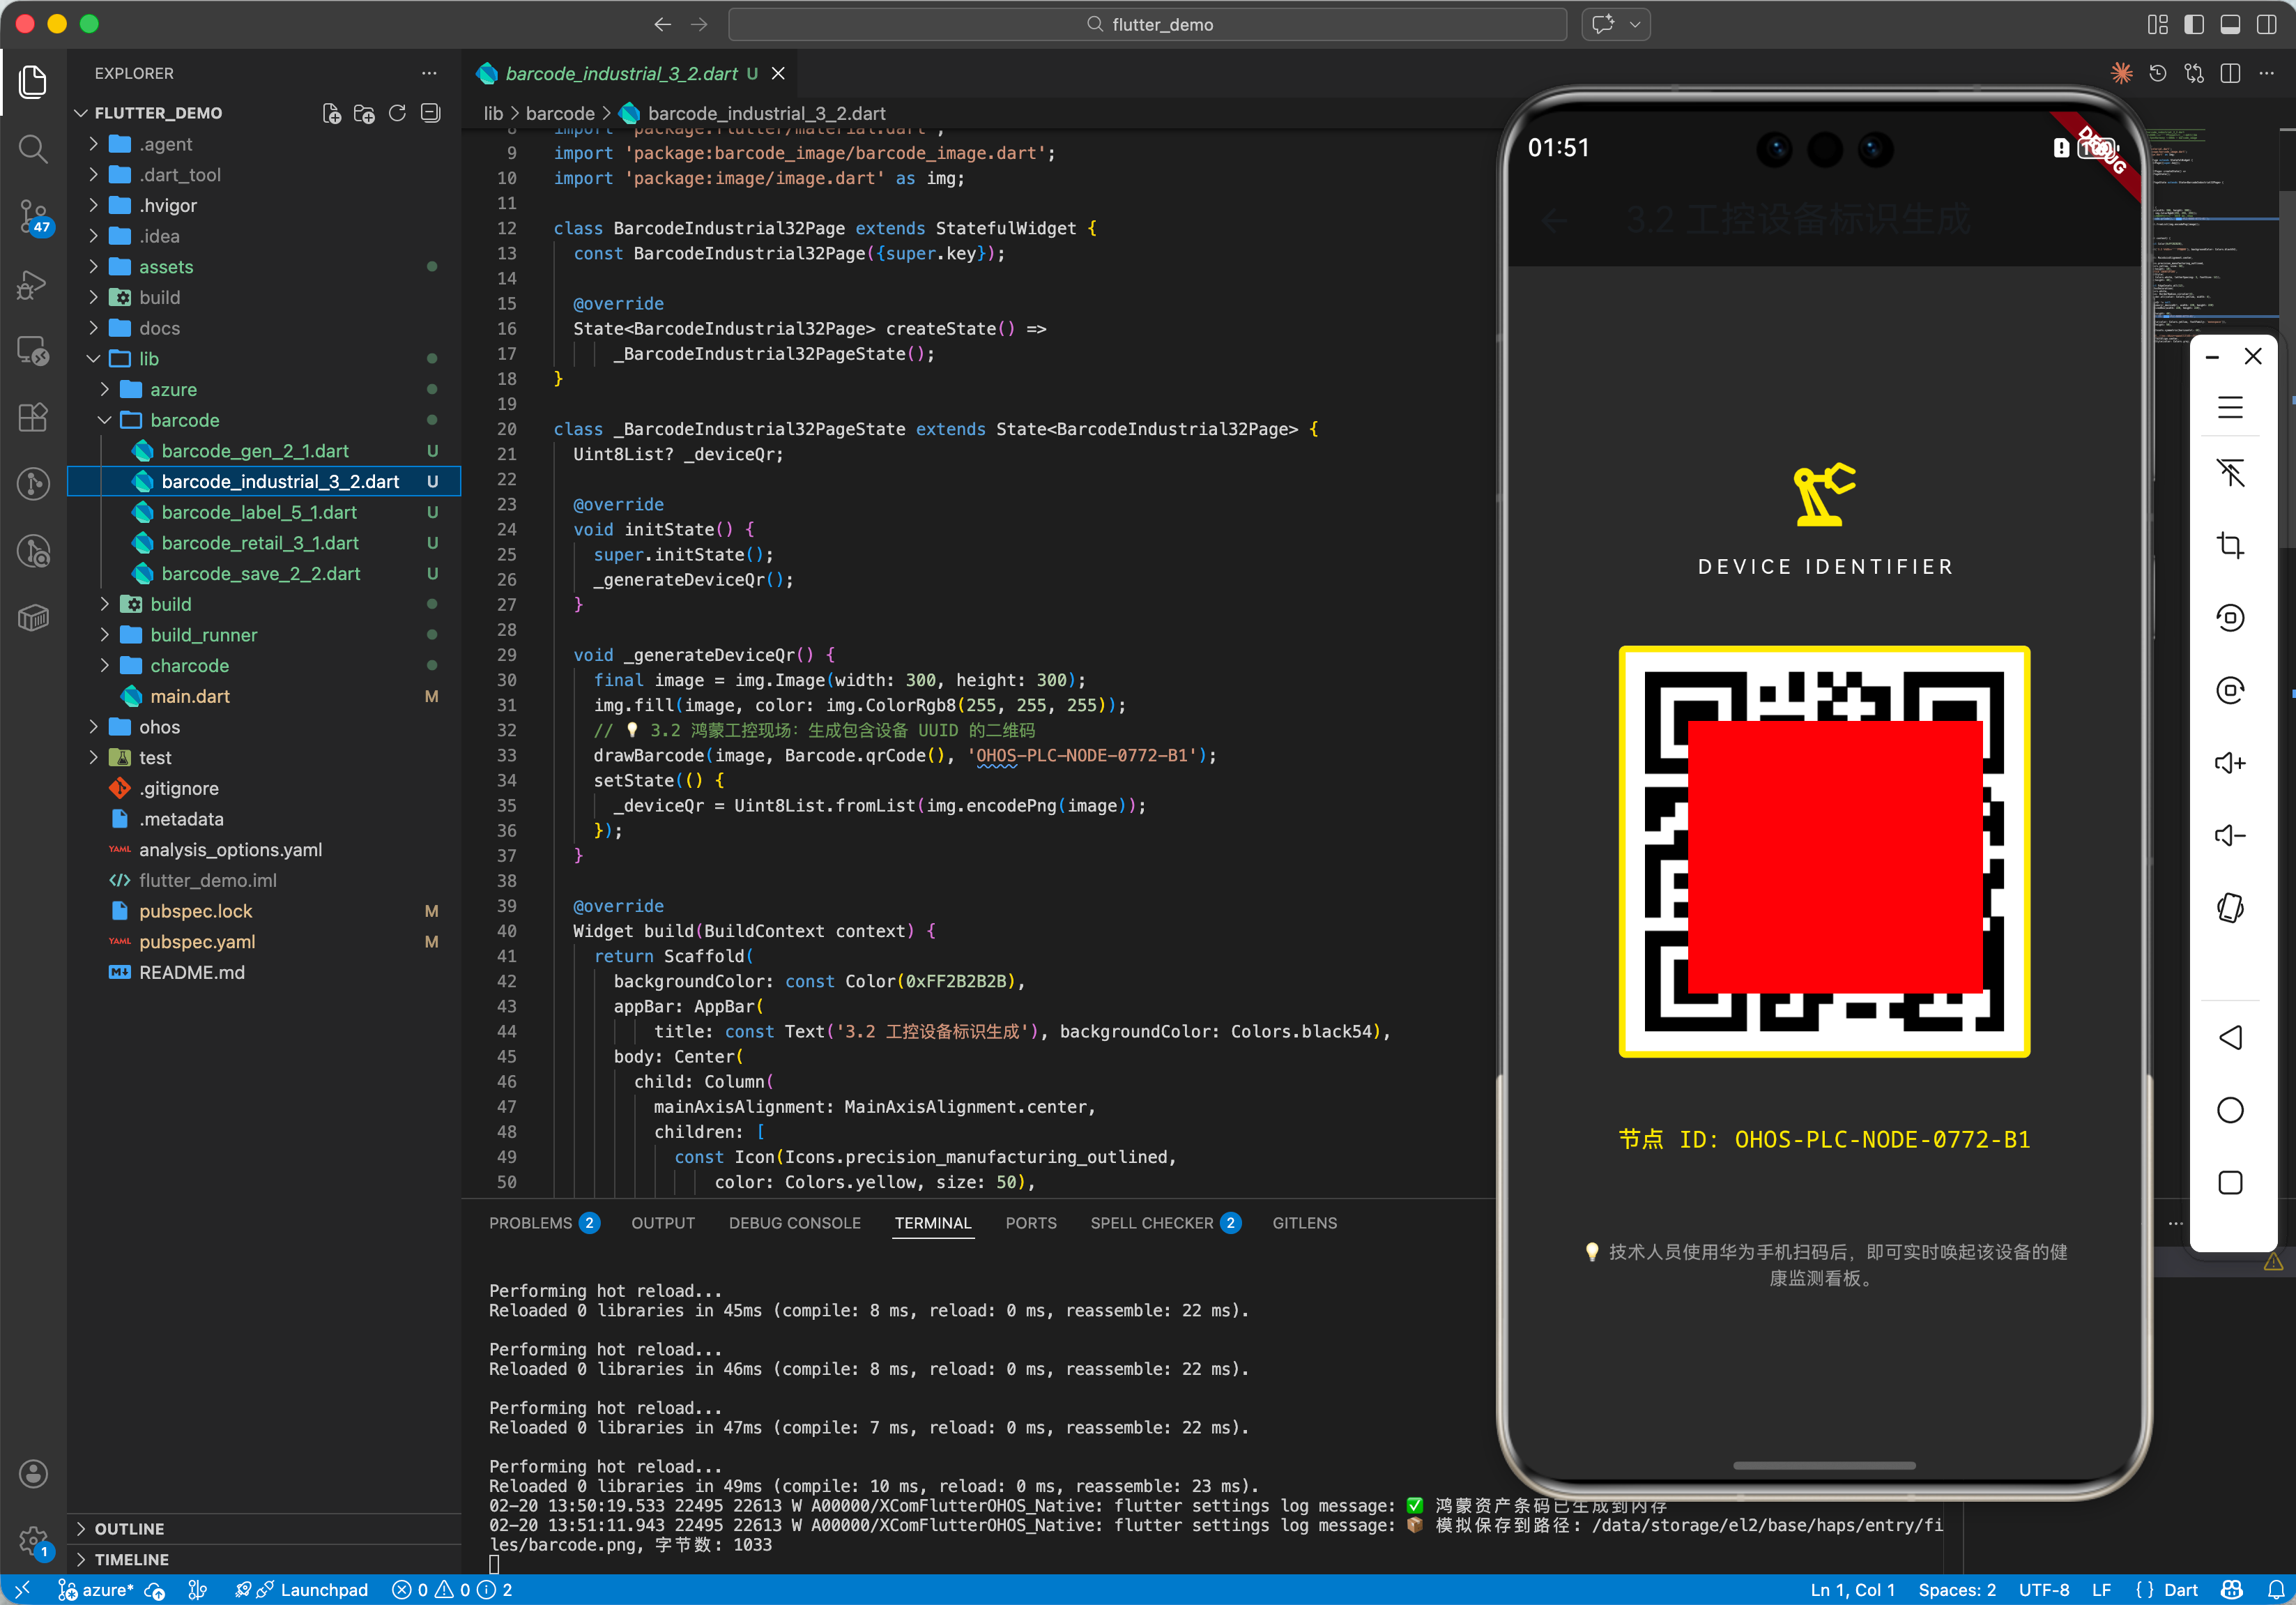Toggle the primary side bar layout button
This screenshot has height=1605, width=2296.
pyautogui.click(x=2194, y=24)
